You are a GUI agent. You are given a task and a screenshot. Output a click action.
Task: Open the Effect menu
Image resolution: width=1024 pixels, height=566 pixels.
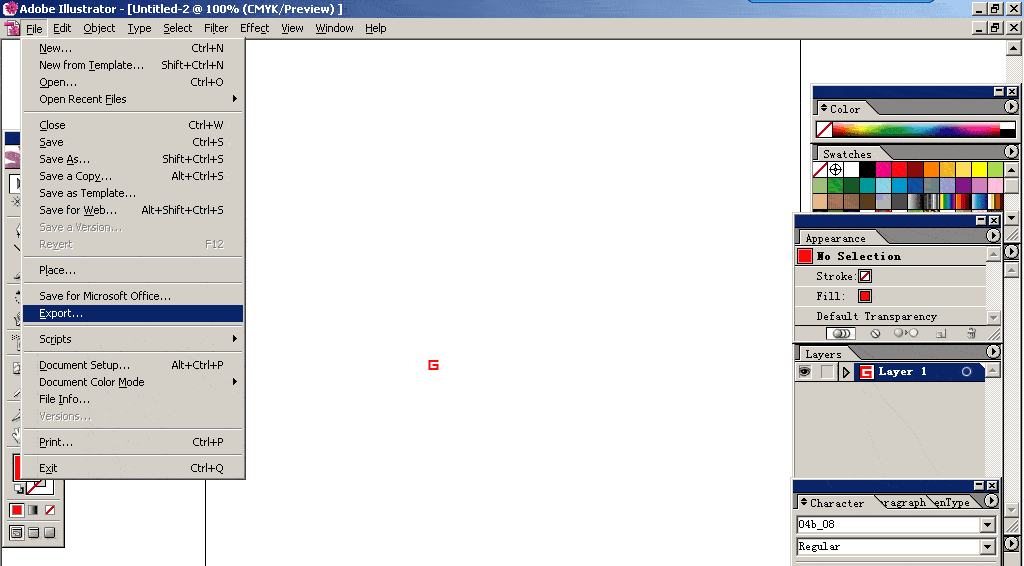pos(254,28)
